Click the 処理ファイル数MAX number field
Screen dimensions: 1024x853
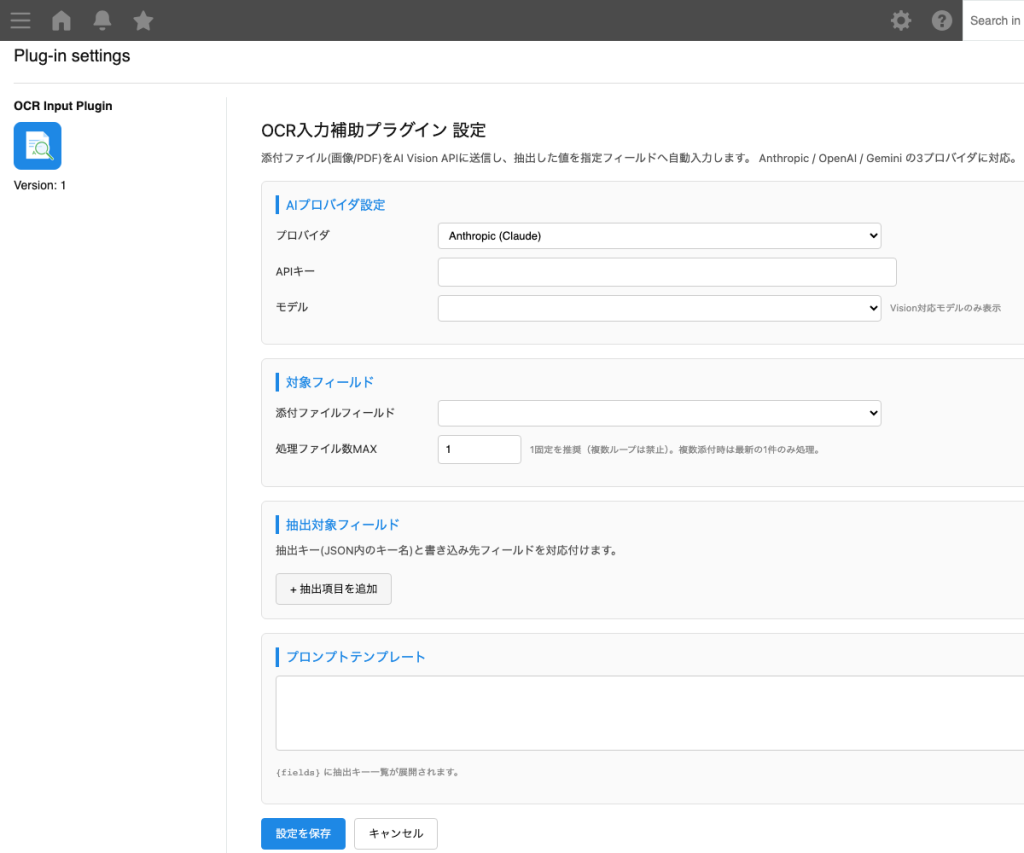[479, 449]
